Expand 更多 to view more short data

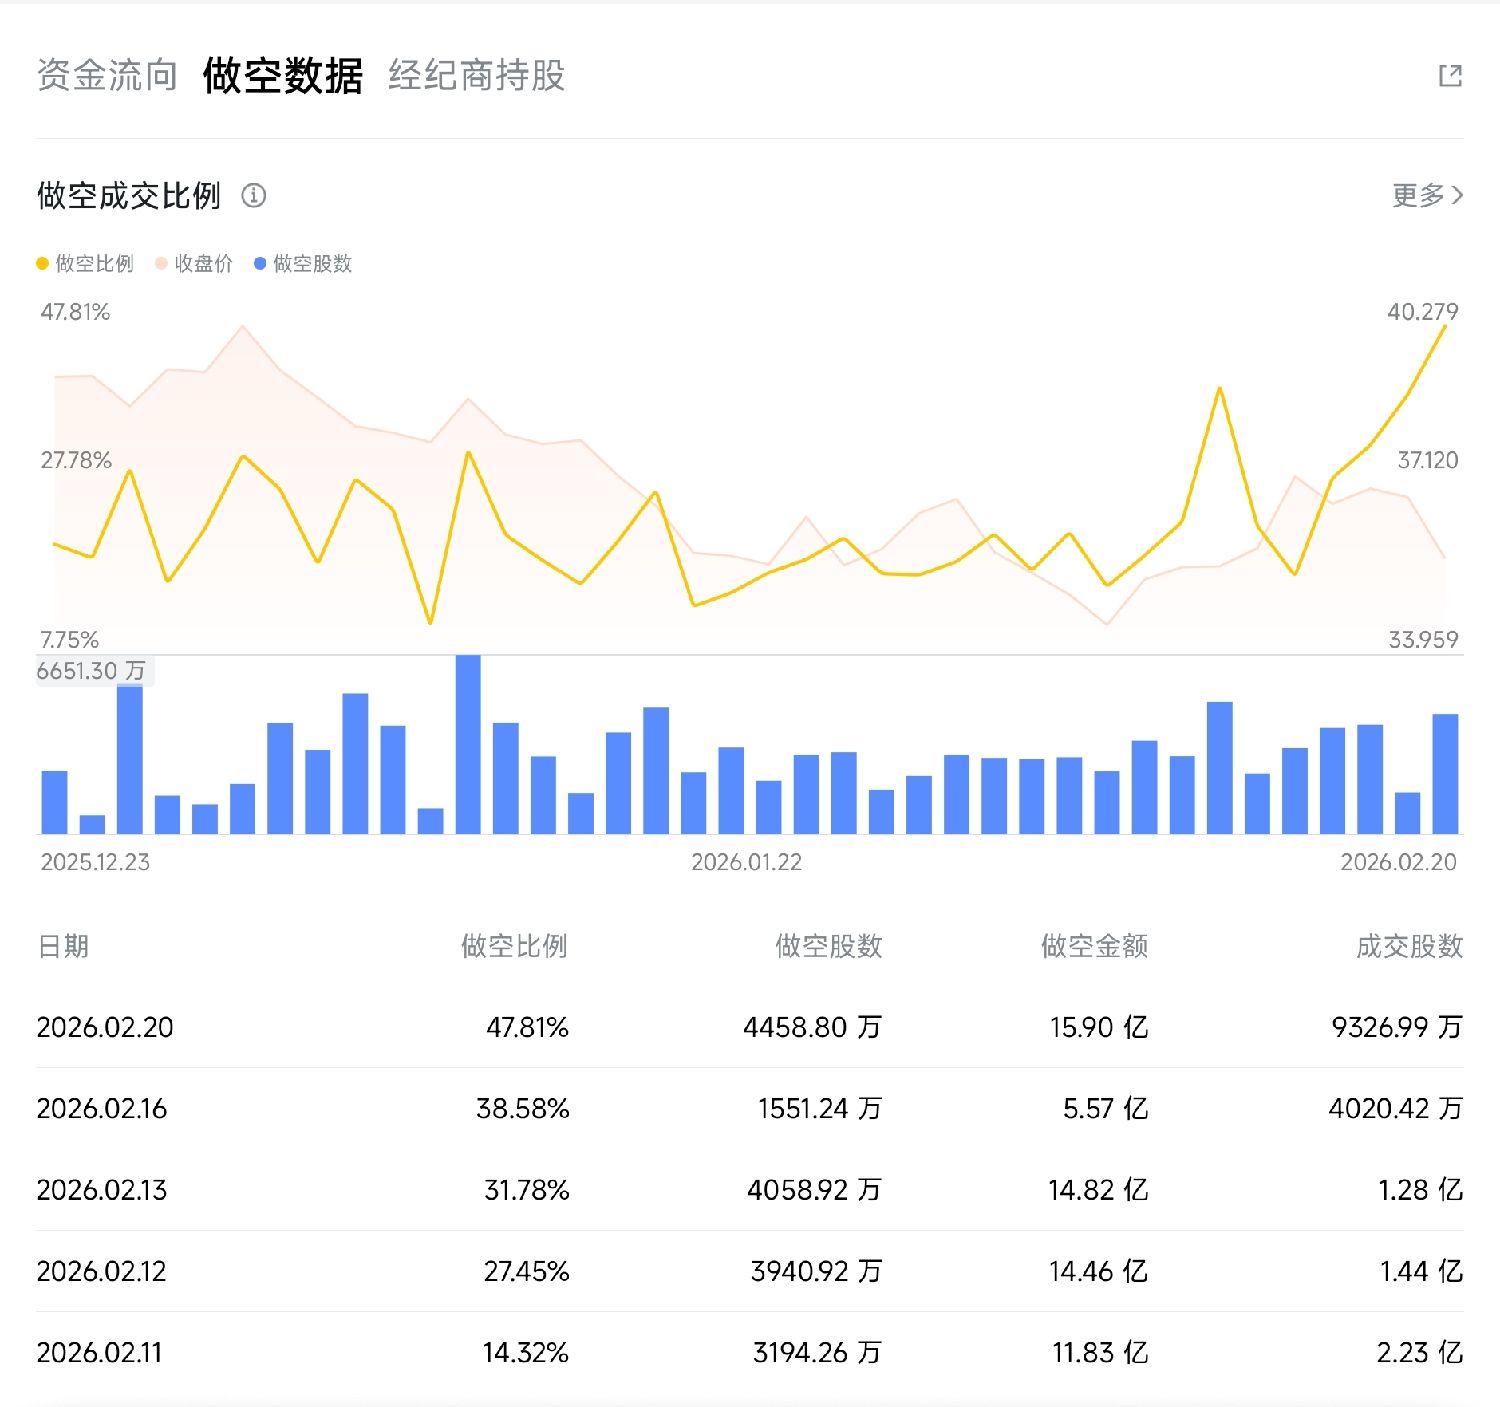(x=1427, y=196)
